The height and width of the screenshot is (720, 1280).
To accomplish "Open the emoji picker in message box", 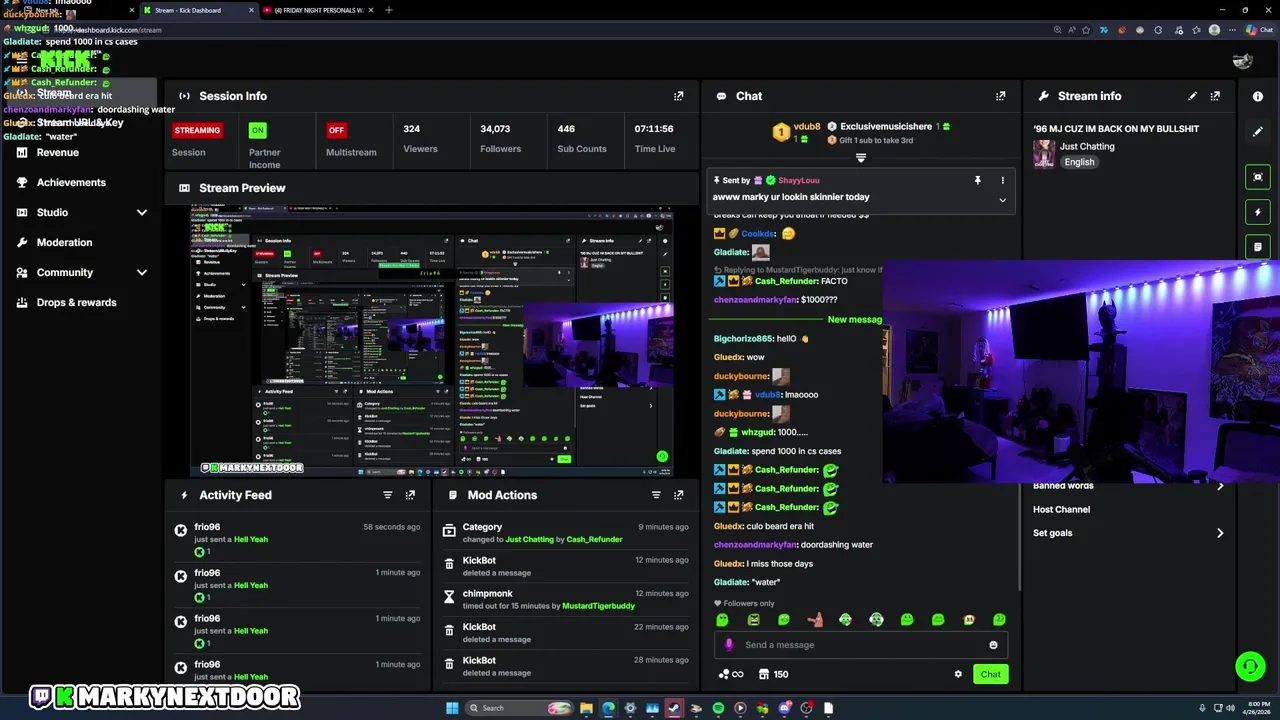I will (993, 645).
